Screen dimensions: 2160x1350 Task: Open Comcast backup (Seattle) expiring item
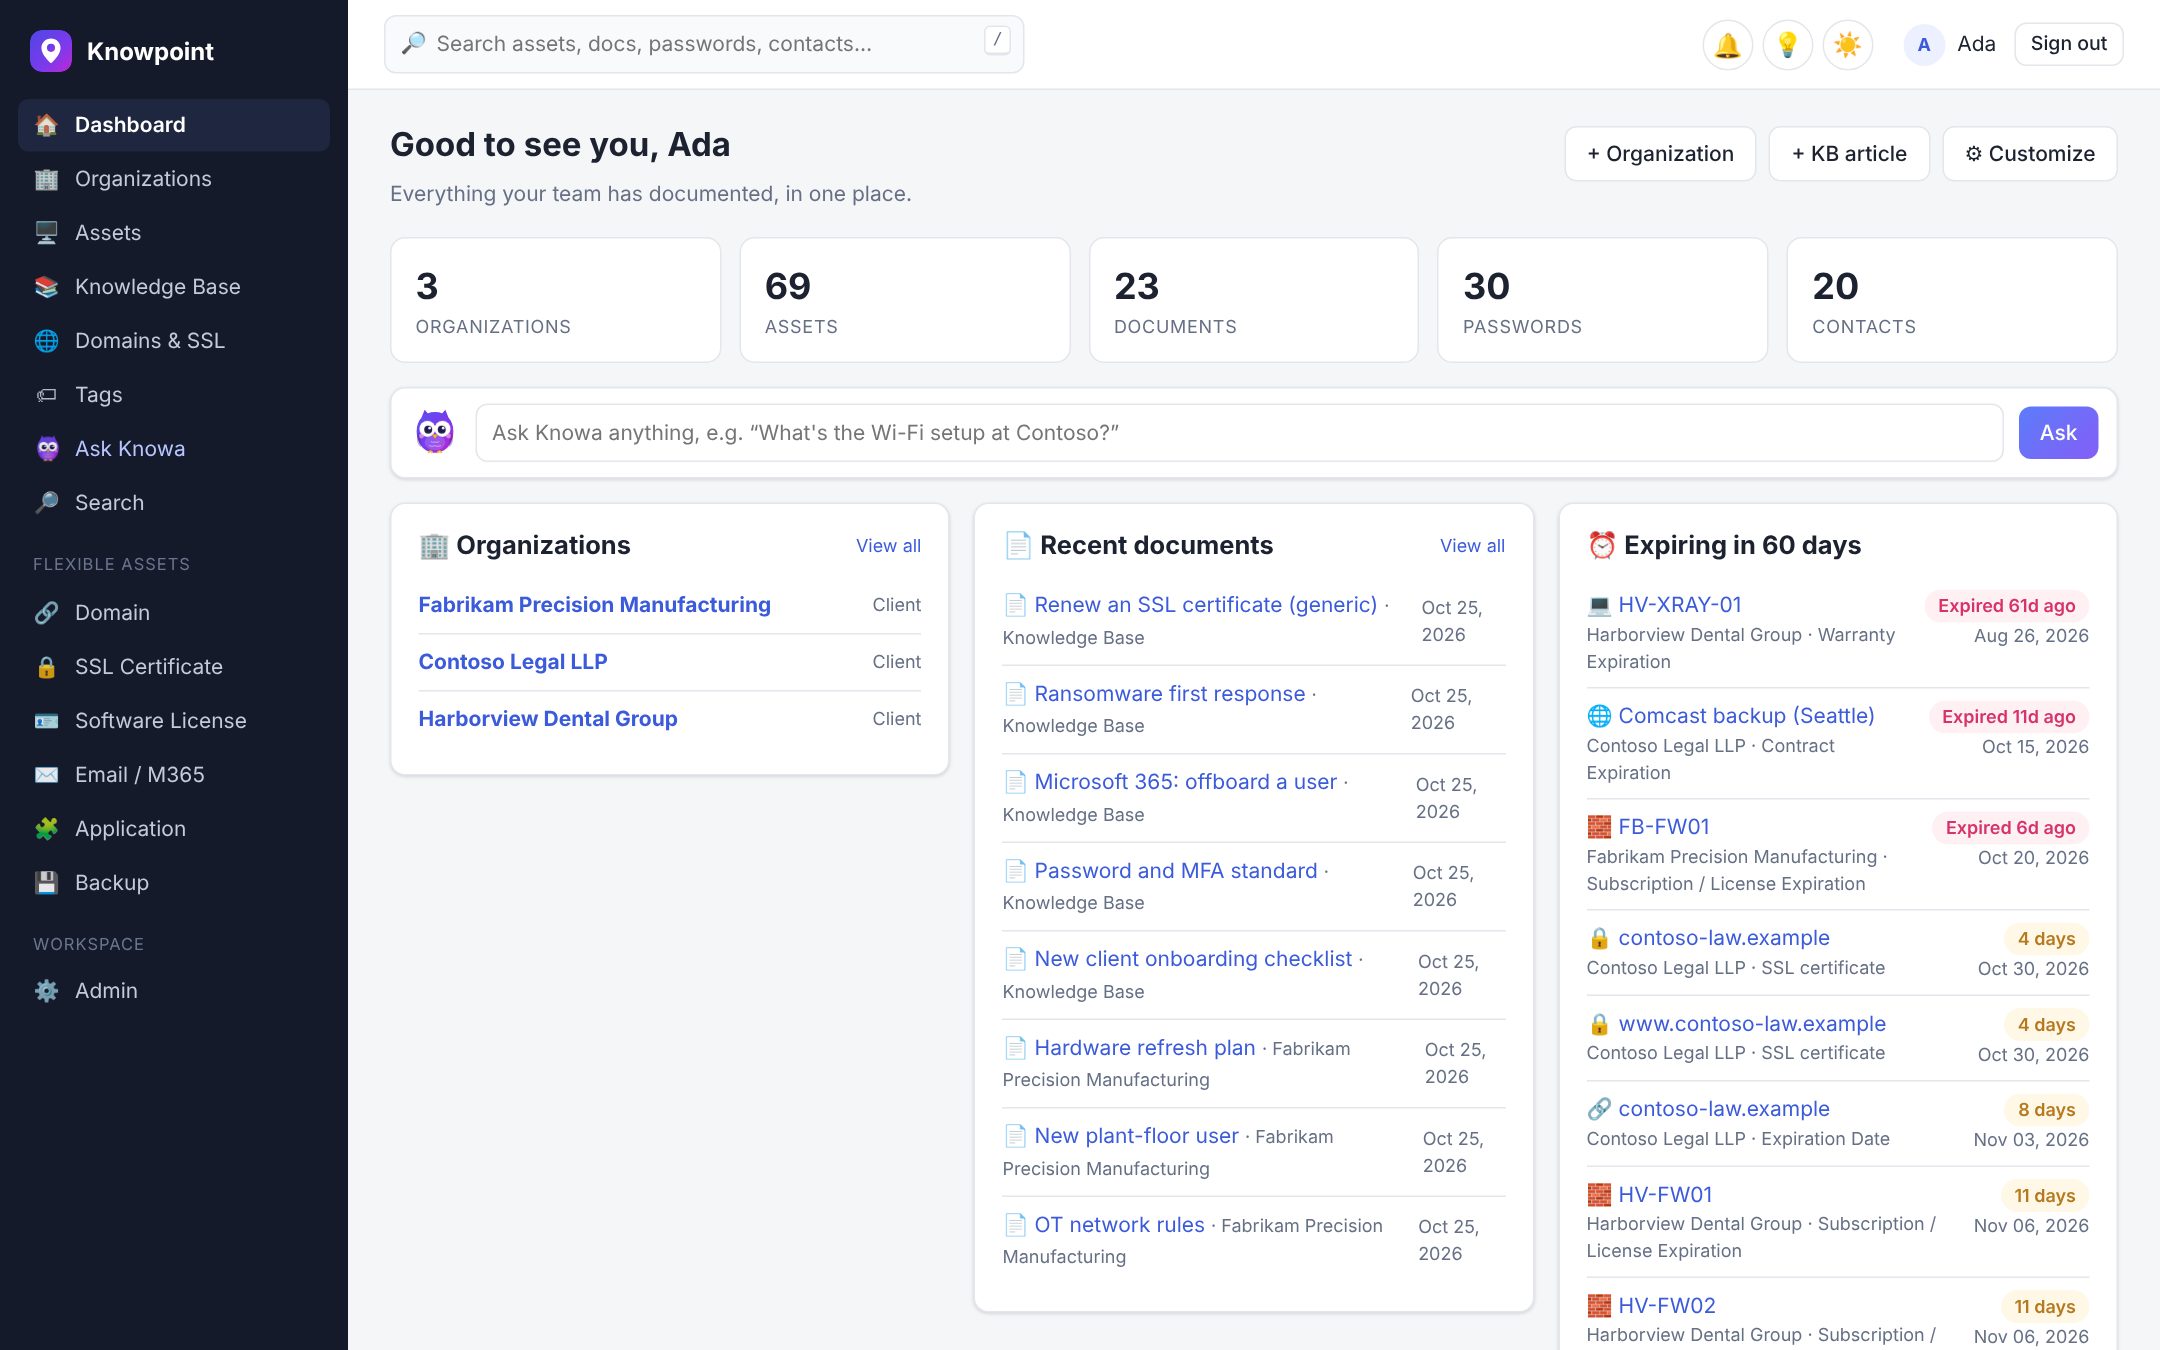(1746, 716)
